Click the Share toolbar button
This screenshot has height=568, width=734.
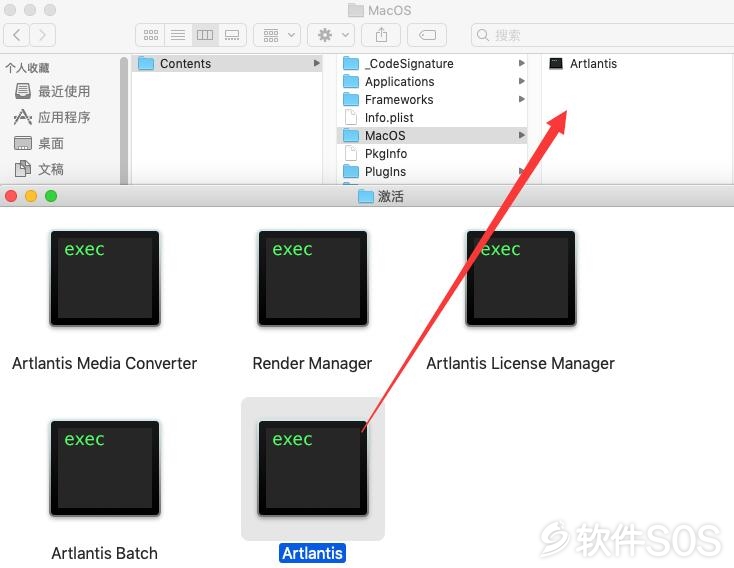click(381, 35)
